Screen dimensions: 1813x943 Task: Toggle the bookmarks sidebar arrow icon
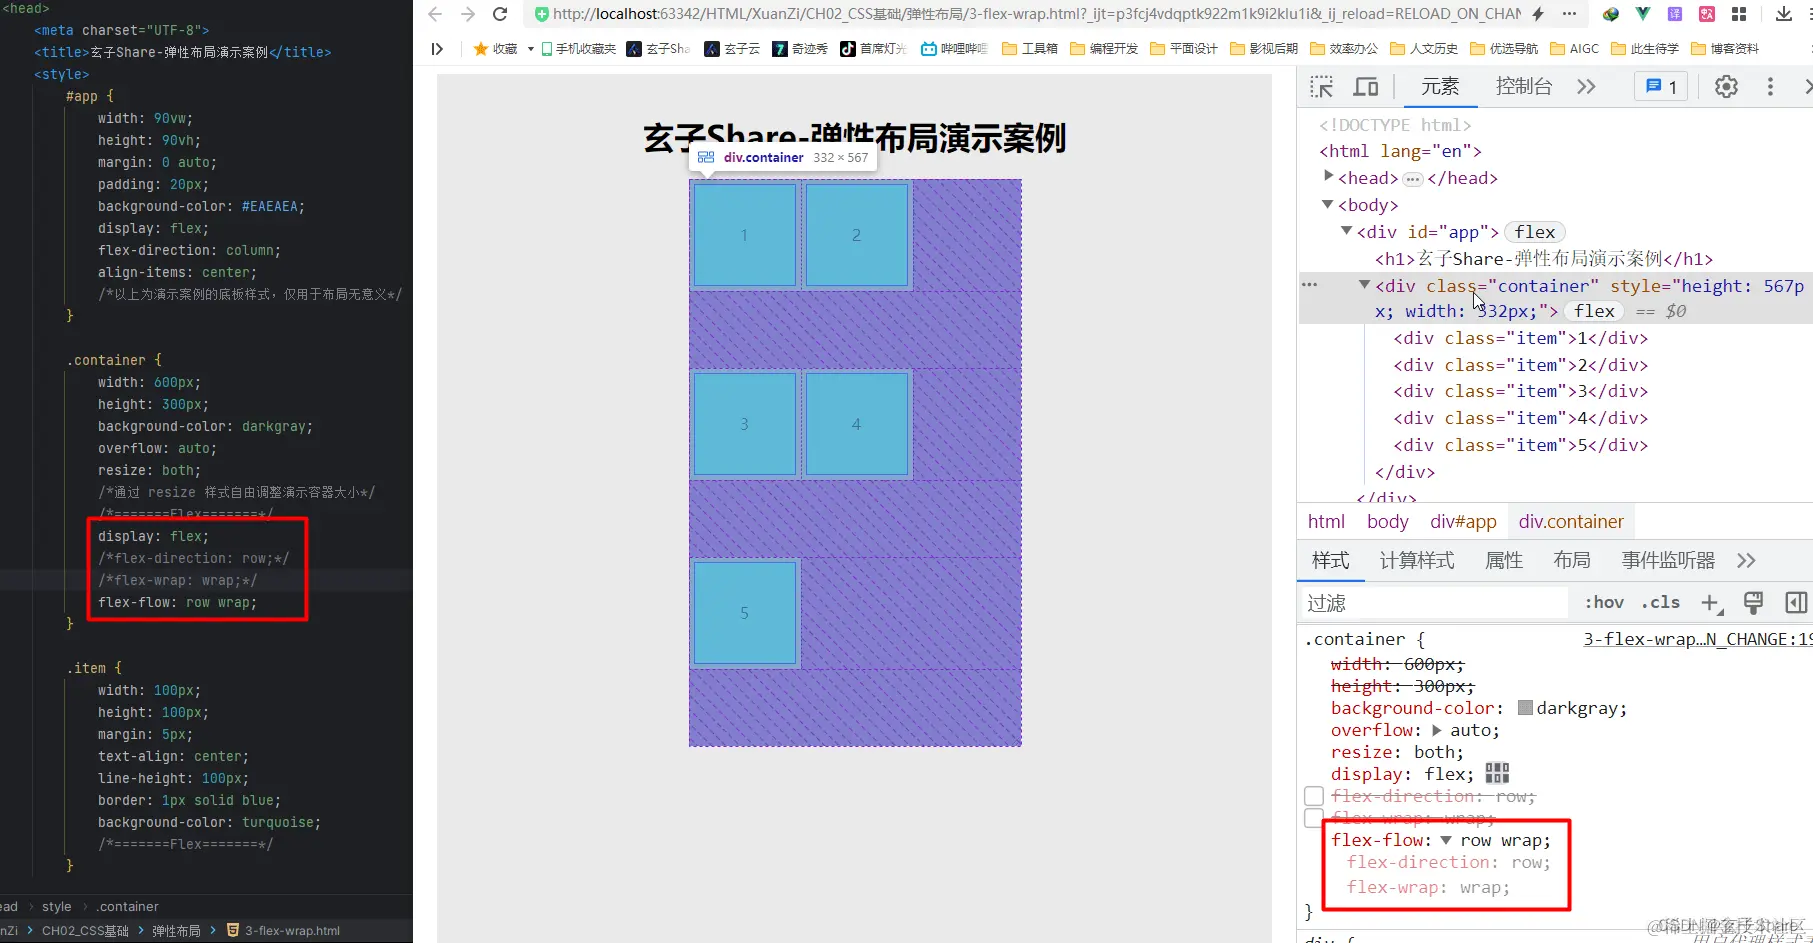437,48
